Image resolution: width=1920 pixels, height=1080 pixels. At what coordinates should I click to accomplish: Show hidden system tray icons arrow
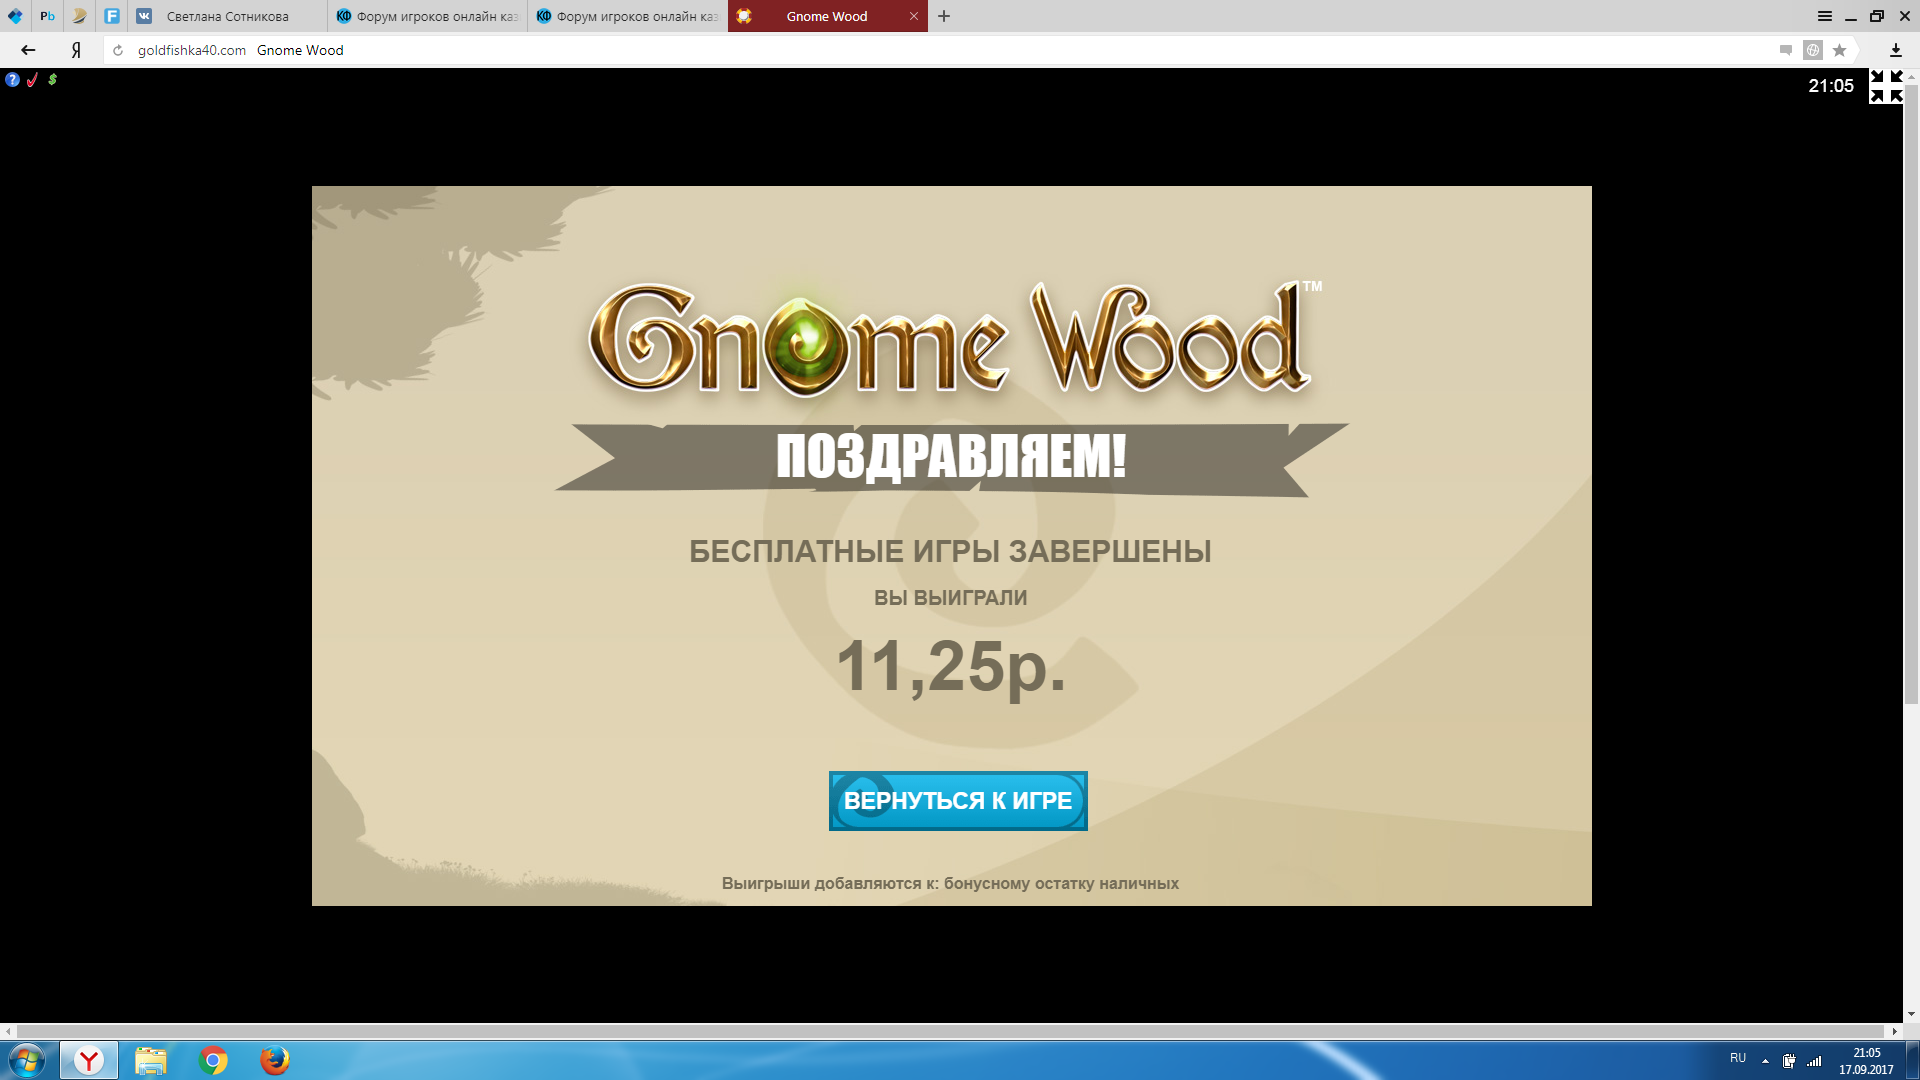[x=1765, y=1061]
